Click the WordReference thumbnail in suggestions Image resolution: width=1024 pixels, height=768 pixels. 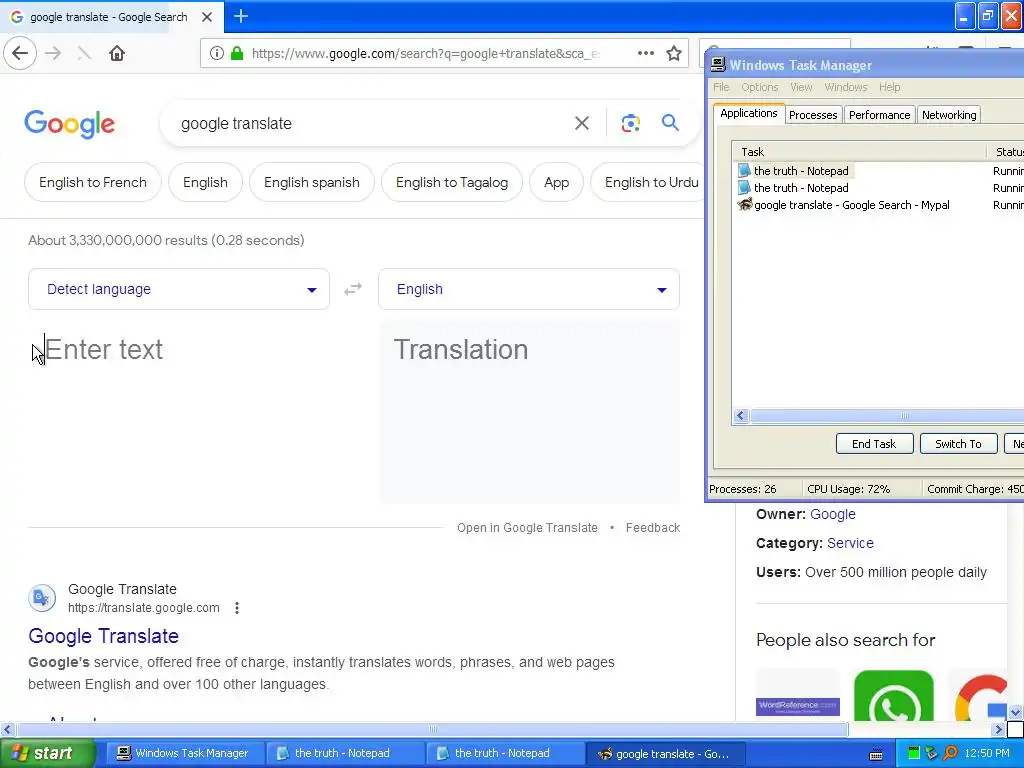[x=797, y=695]
